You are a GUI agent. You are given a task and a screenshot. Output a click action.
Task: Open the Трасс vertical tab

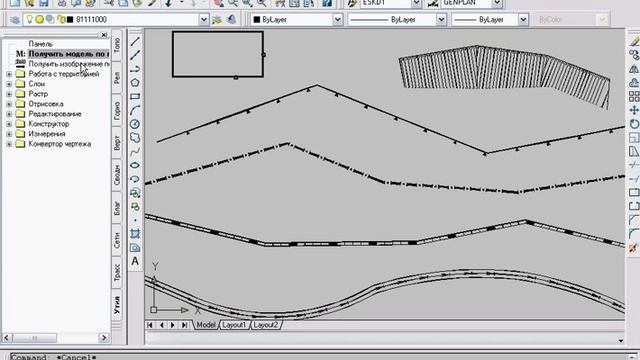pyautogui.click(x=117, y=273)
